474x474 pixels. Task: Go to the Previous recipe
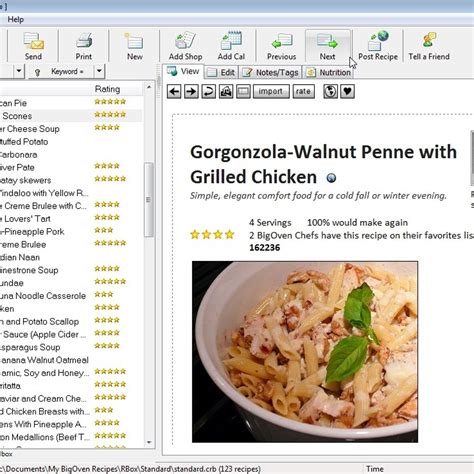[x=281, y=46]
